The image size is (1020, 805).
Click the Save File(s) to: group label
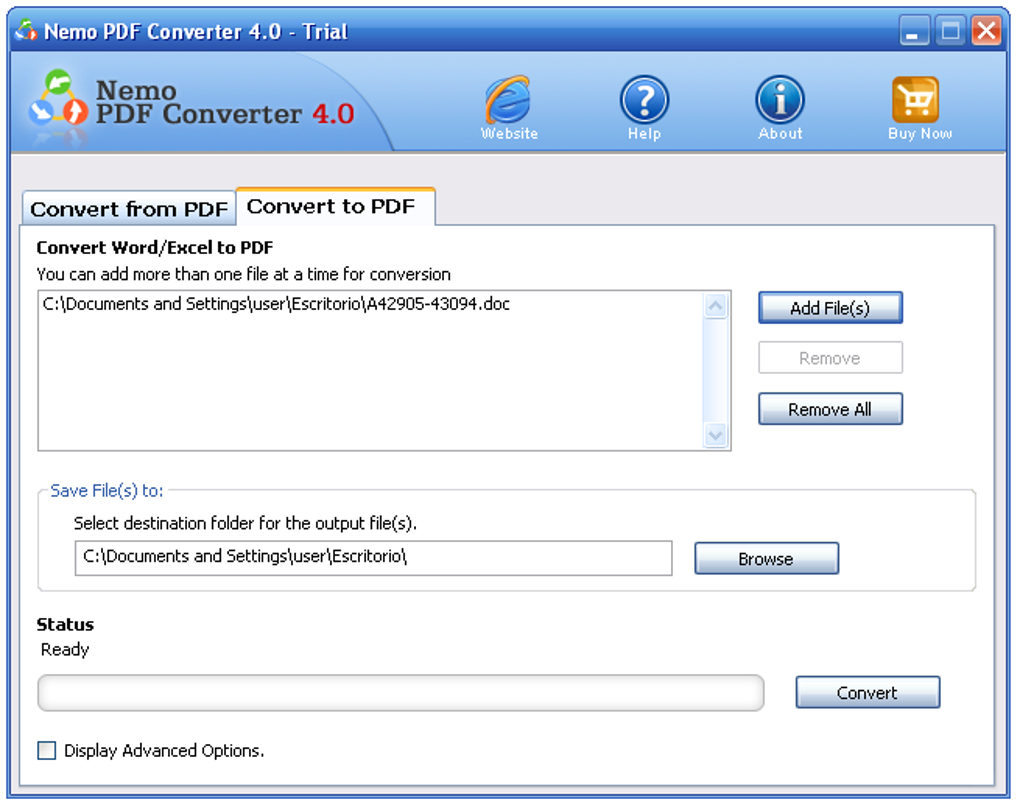[x=107, y=490]
